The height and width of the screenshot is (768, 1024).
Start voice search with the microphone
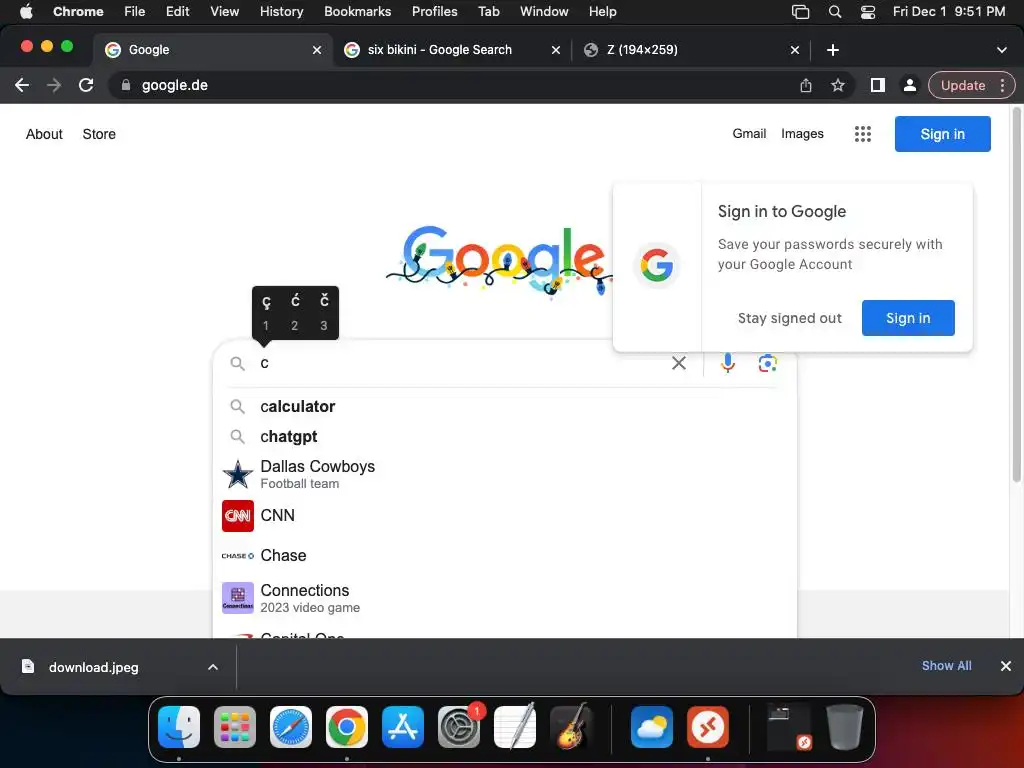click(x=728, y=363)
